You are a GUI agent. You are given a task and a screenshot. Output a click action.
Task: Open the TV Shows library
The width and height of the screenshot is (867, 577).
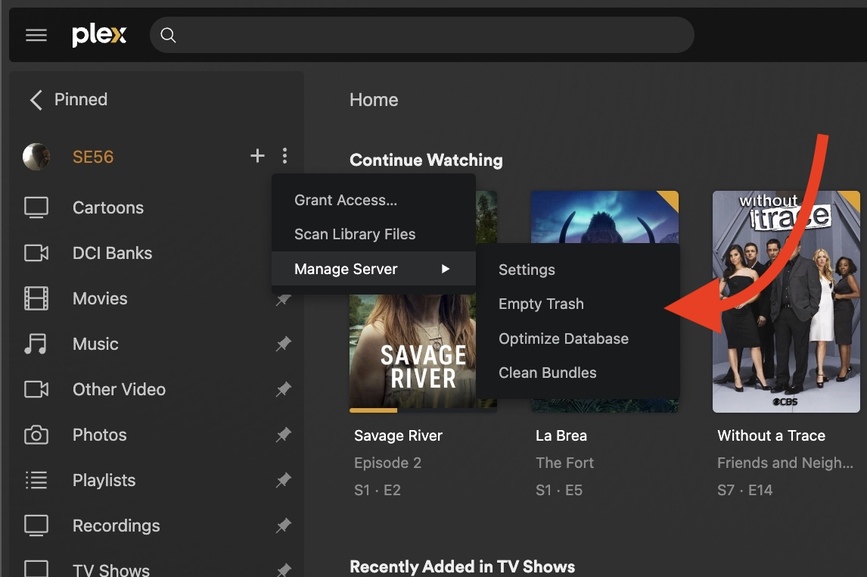tap(111, 569)
